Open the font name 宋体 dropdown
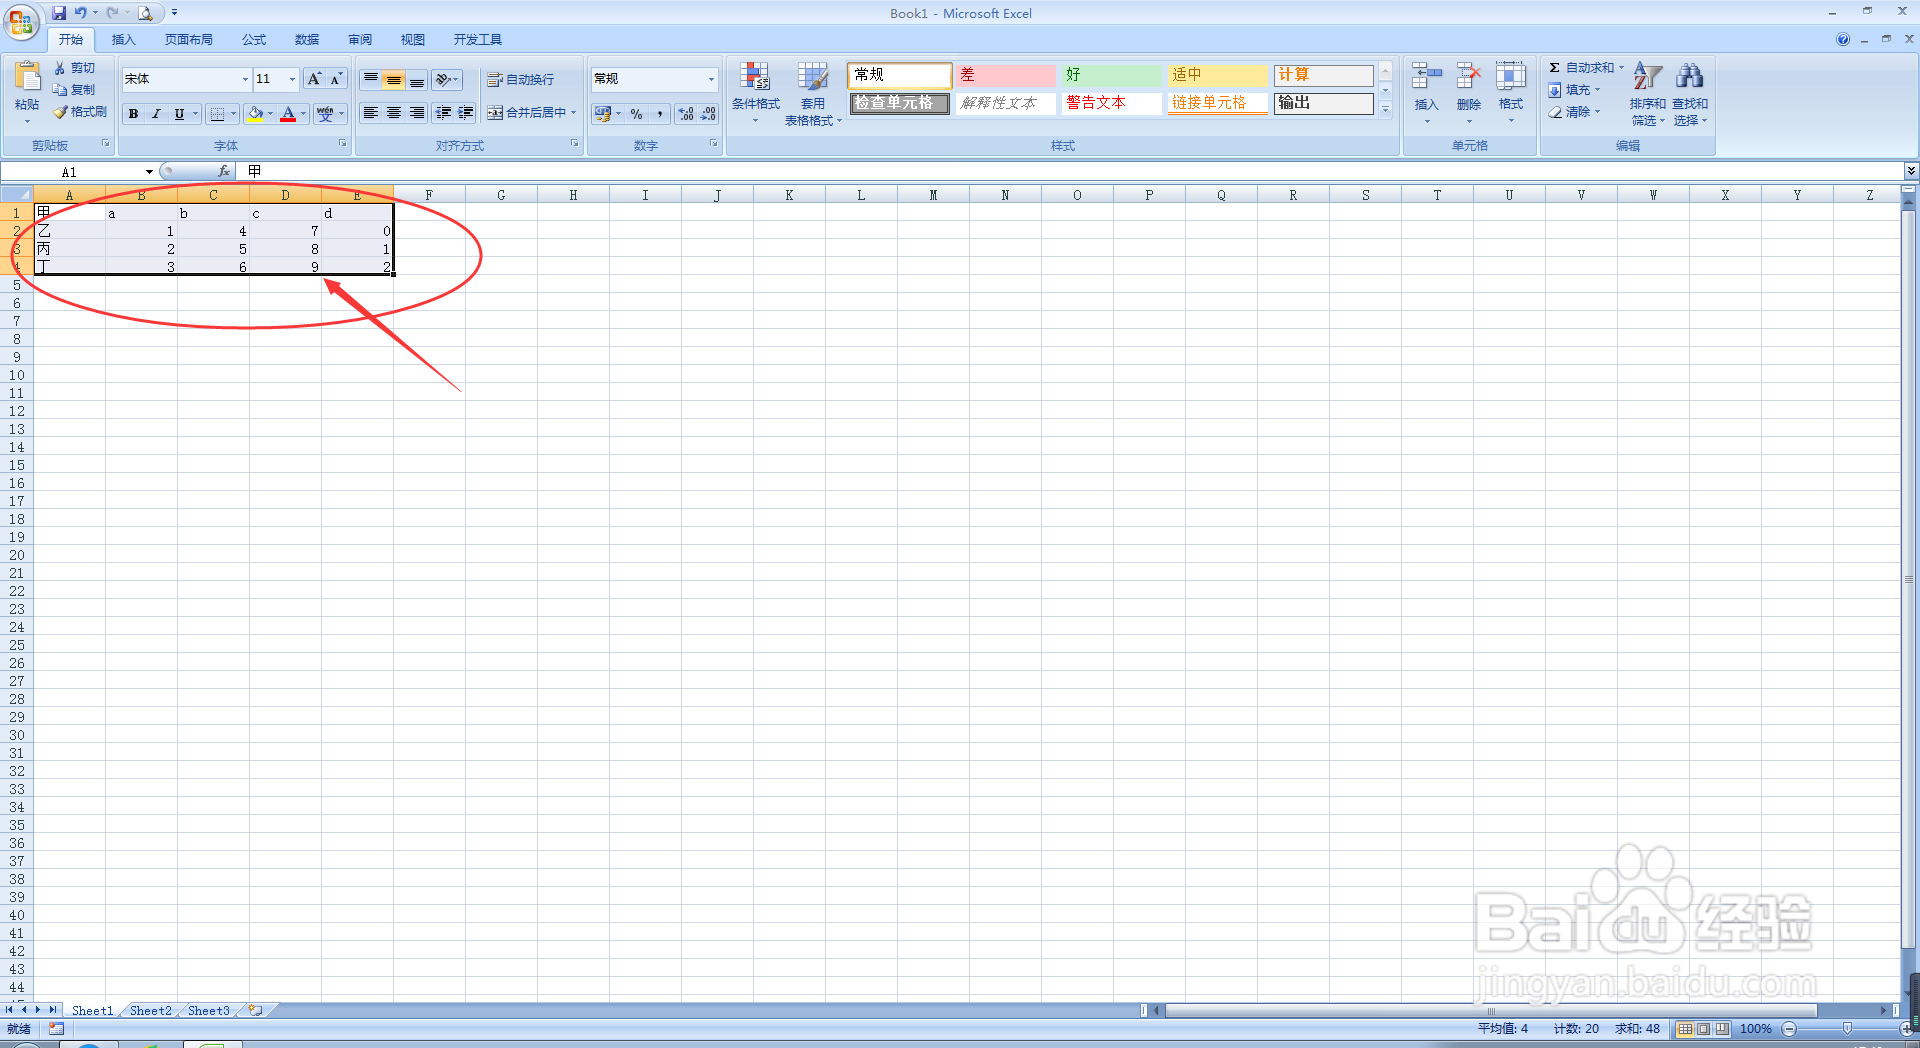1920x1048 pixels. pyautogui.click(x=245, y=79)
